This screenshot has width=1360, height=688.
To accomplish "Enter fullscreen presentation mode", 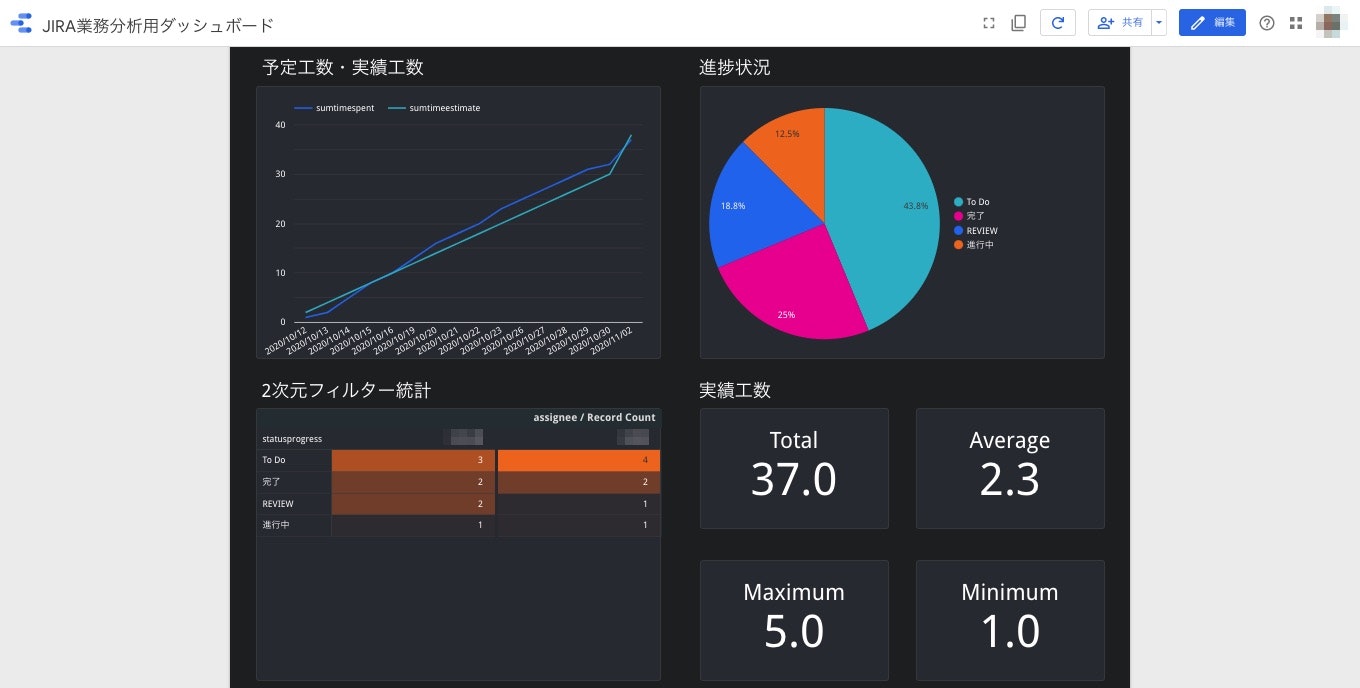I will (989, 23).
